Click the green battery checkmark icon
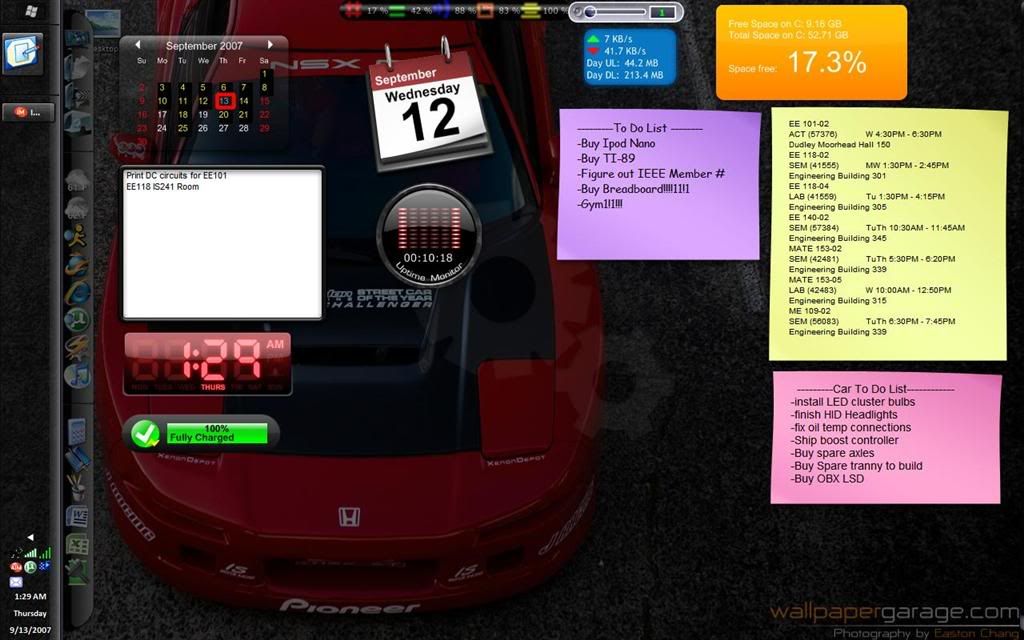Viewport: 1024px width, 640px height. point(145,433)
